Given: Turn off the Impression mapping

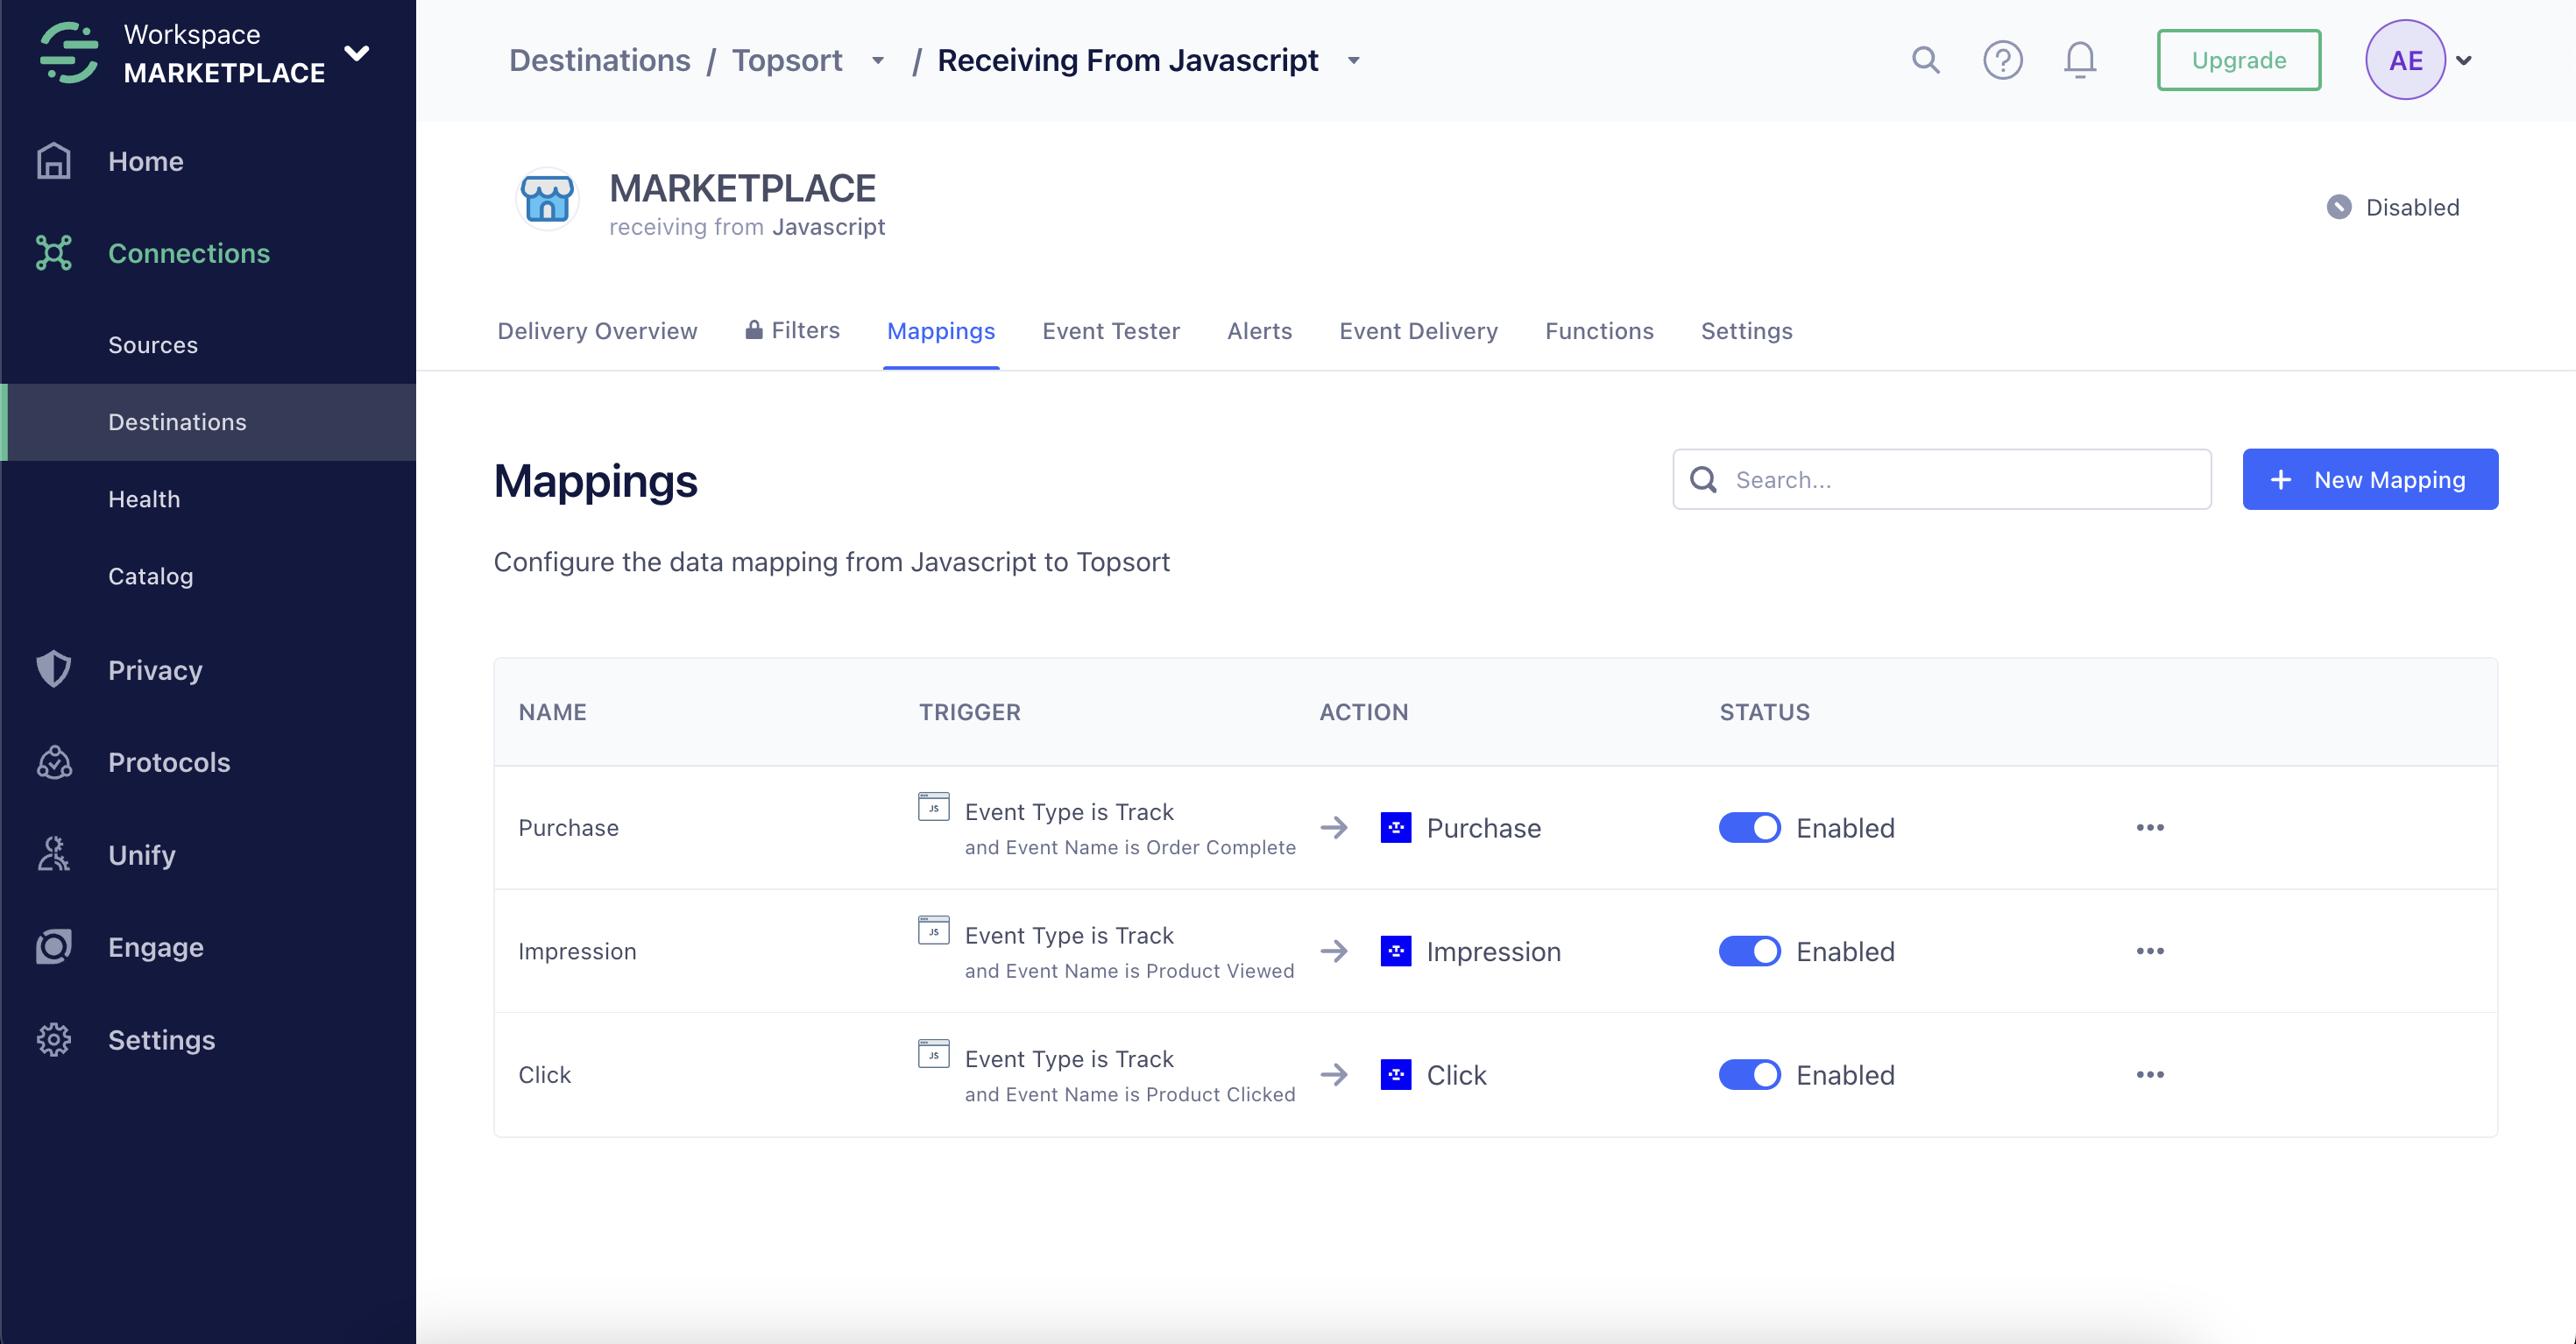Looking at the screenshot, I should pyautogui.click(x=1749, y=951).
